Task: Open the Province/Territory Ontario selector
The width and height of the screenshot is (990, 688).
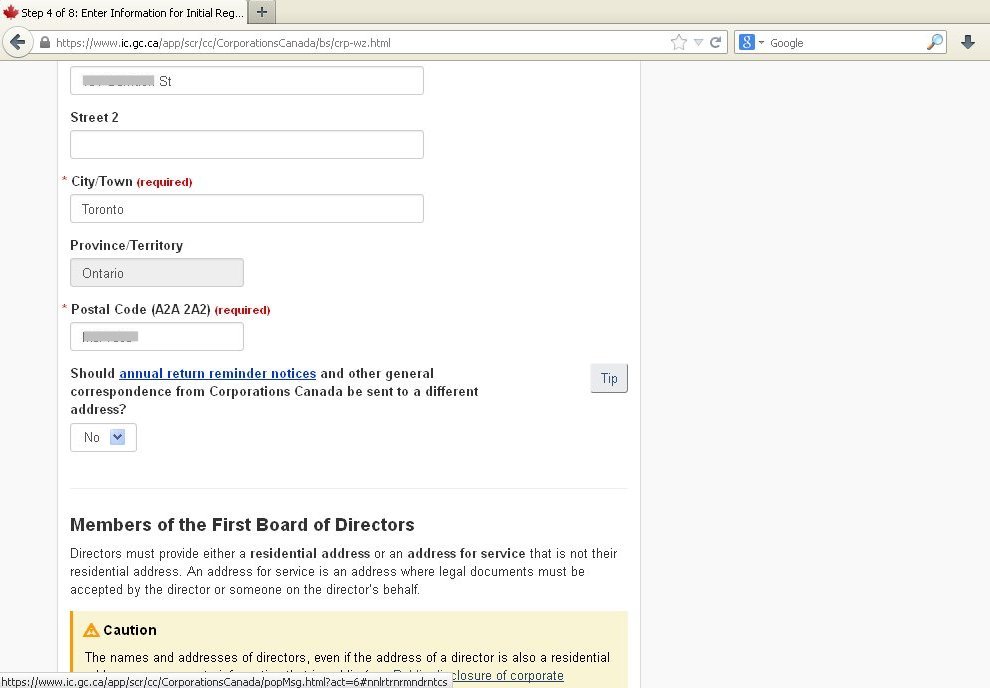Action: pos(156,273)
